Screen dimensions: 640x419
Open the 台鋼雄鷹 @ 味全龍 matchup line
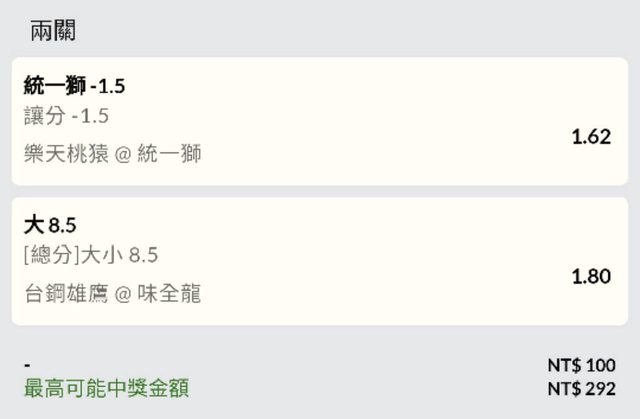pos(112,293)
